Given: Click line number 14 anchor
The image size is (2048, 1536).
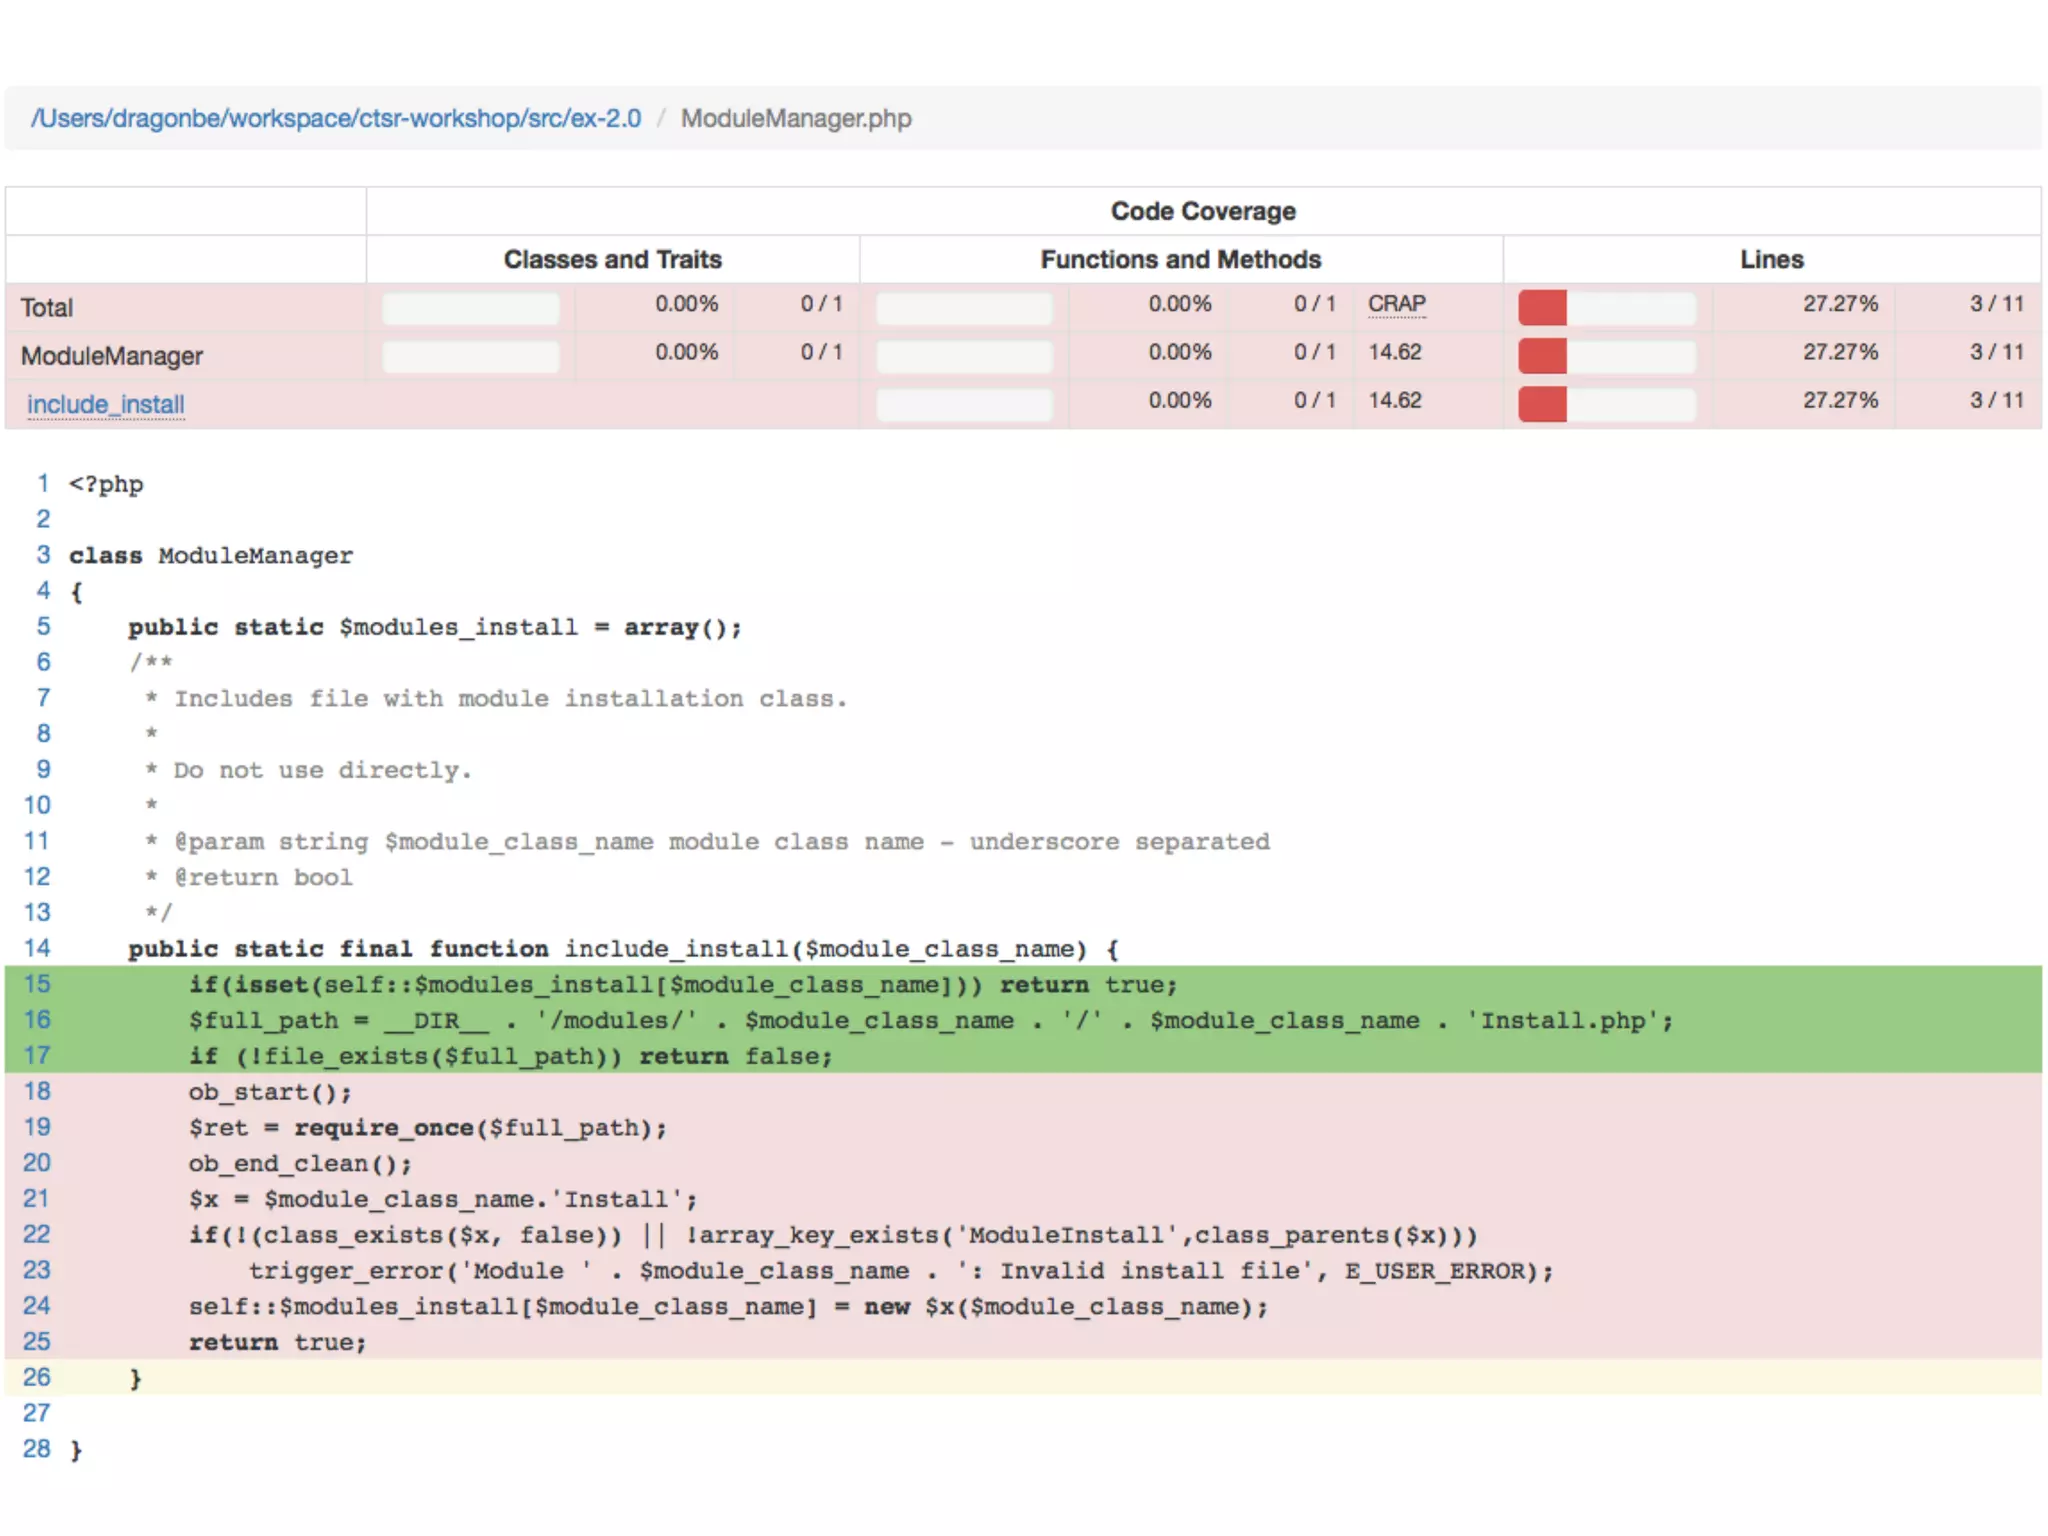Looking at the screenshot, I should (37, 948).
